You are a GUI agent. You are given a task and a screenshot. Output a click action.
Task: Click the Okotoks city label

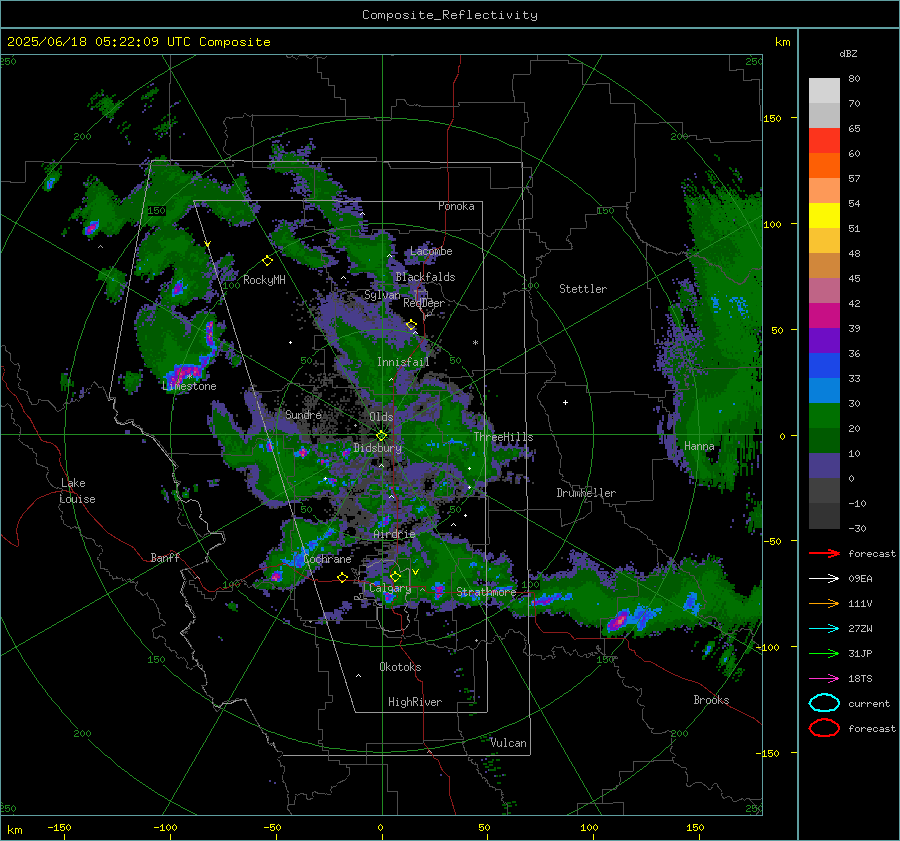[400, 667]
